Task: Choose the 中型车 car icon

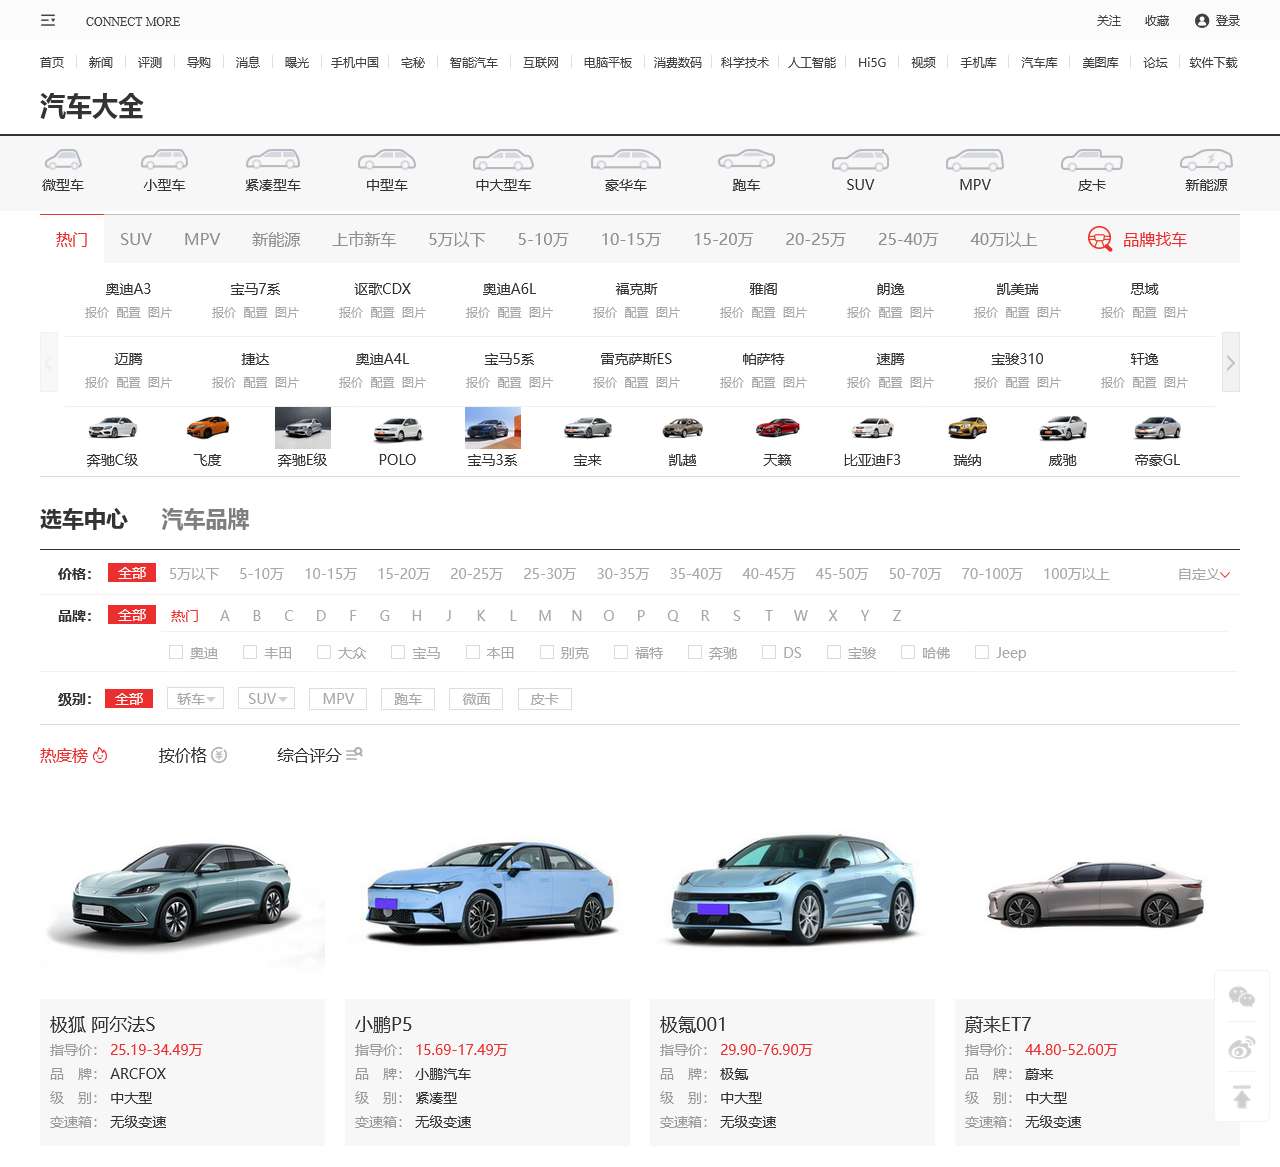Action: pos(387,159)
